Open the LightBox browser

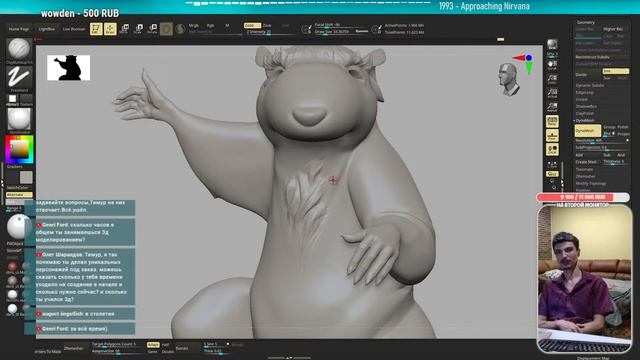(x=47, y=29)
